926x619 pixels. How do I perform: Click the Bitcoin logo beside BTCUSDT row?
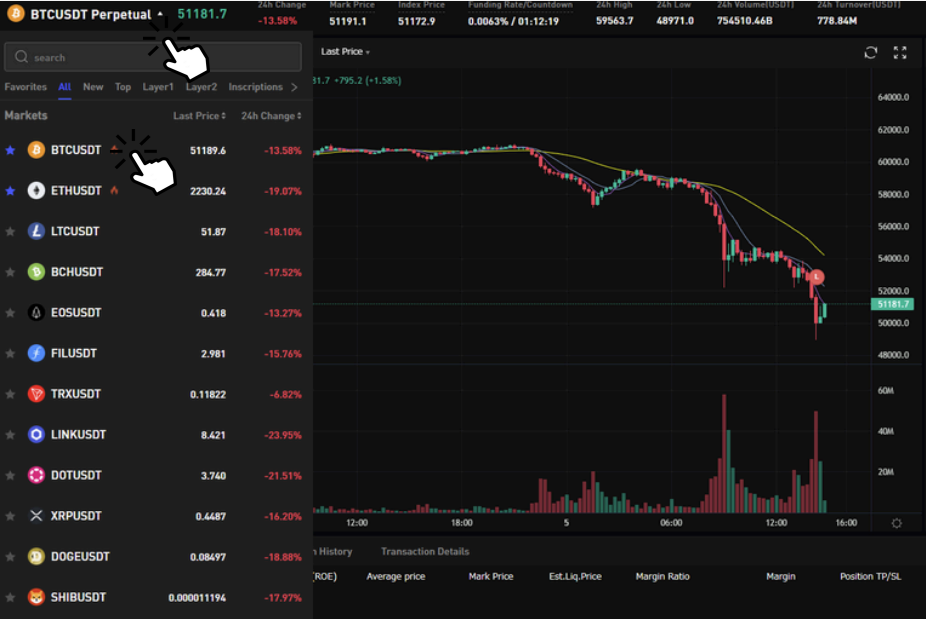(36, 150)
